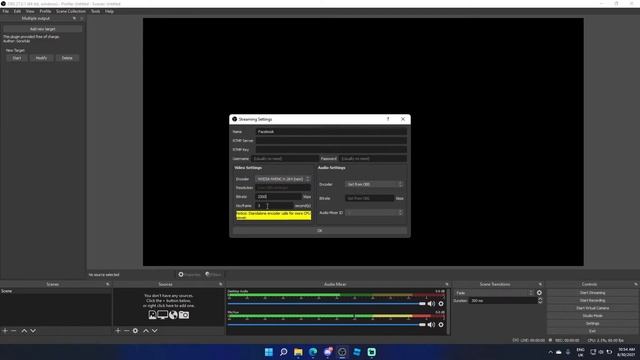Add a new scene with plus icon
Image resolution: width=640 pixels, height=360 pixels.
coord(5,331)
